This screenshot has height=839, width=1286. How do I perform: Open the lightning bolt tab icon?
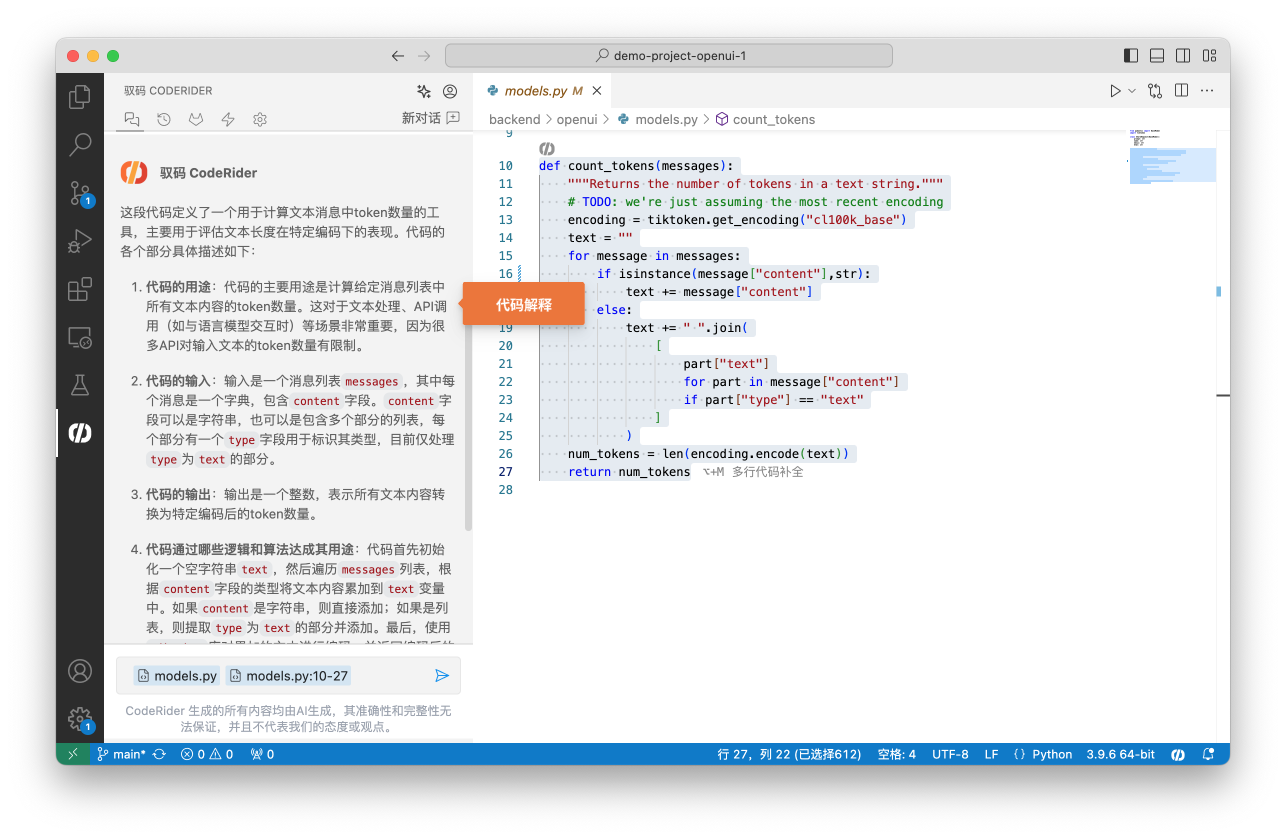point(228,119)
